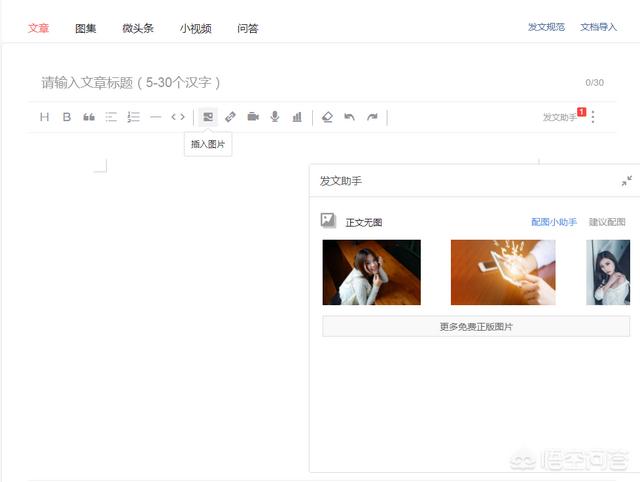Image resolution: width=640 pixels, height=482 pixels.
Task: Insert a hyperlink with link icon
Action: pyautogui.click(x=230, y=117)
